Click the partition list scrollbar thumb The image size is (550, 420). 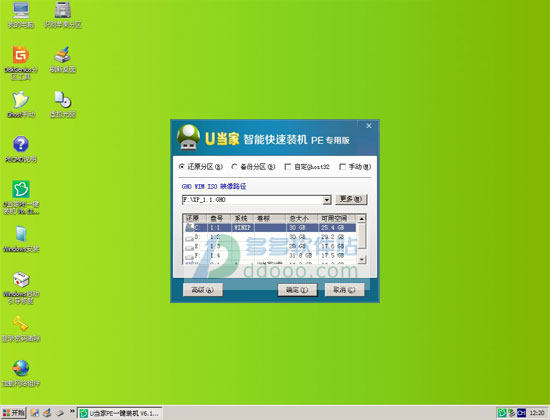coord(362,235)
